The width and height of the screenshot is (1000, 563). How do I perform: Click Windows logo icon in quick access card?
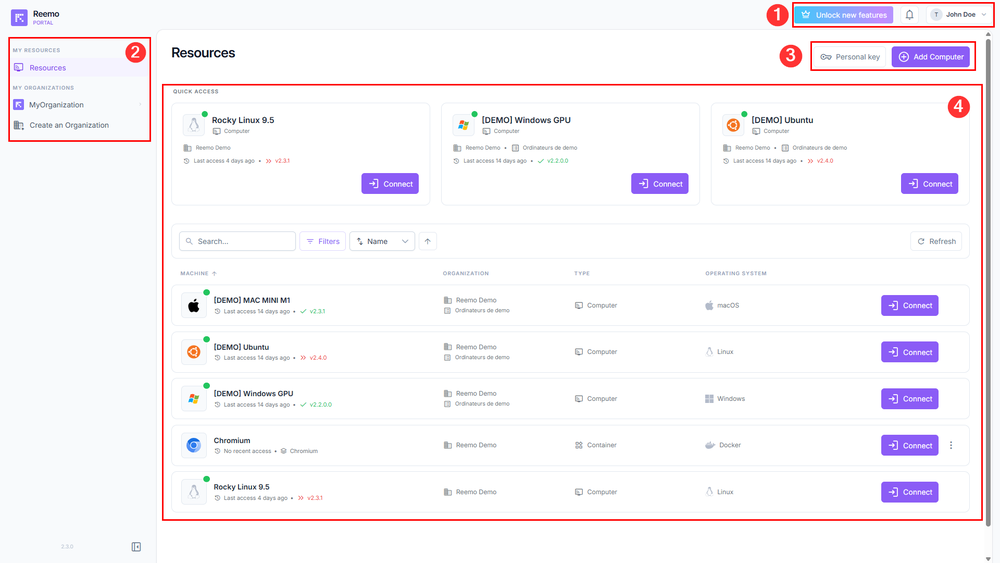(464, 125)
